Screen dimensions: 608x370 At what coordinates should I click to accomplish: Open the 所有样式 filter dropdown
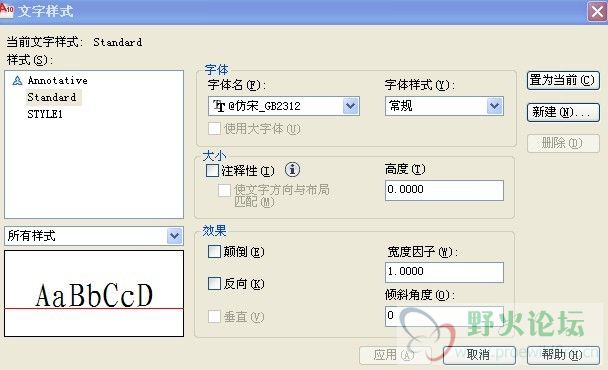[x=174, y=236]
